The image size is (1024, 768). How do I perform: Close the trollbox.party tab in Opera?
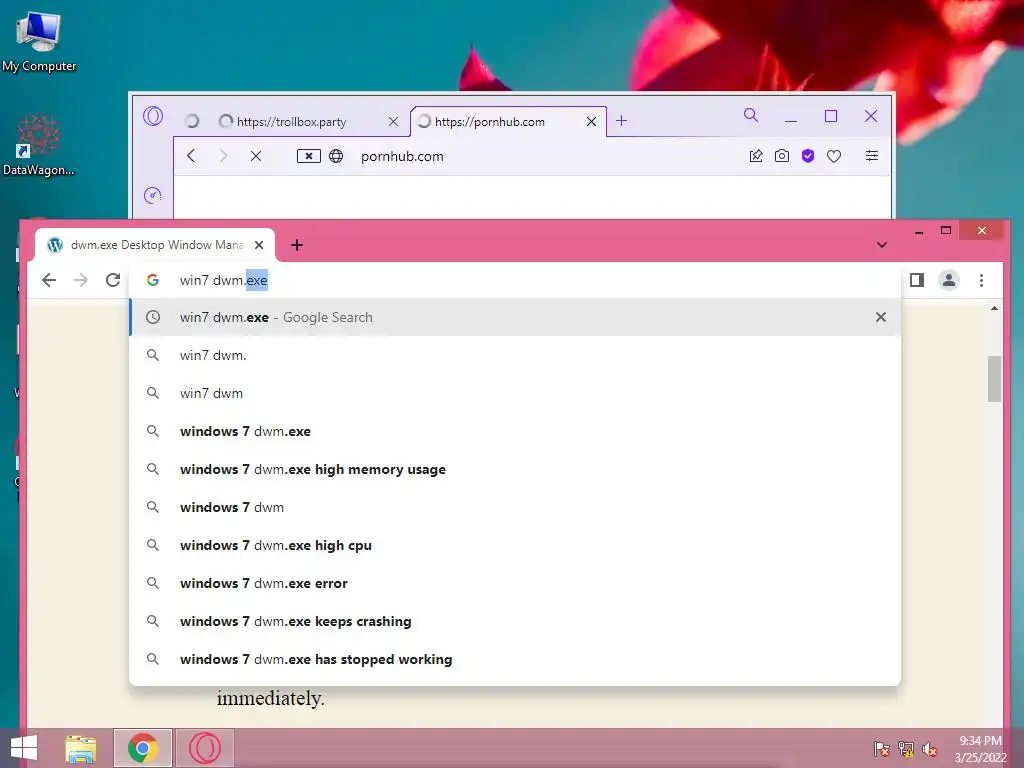tap(393, 121)
